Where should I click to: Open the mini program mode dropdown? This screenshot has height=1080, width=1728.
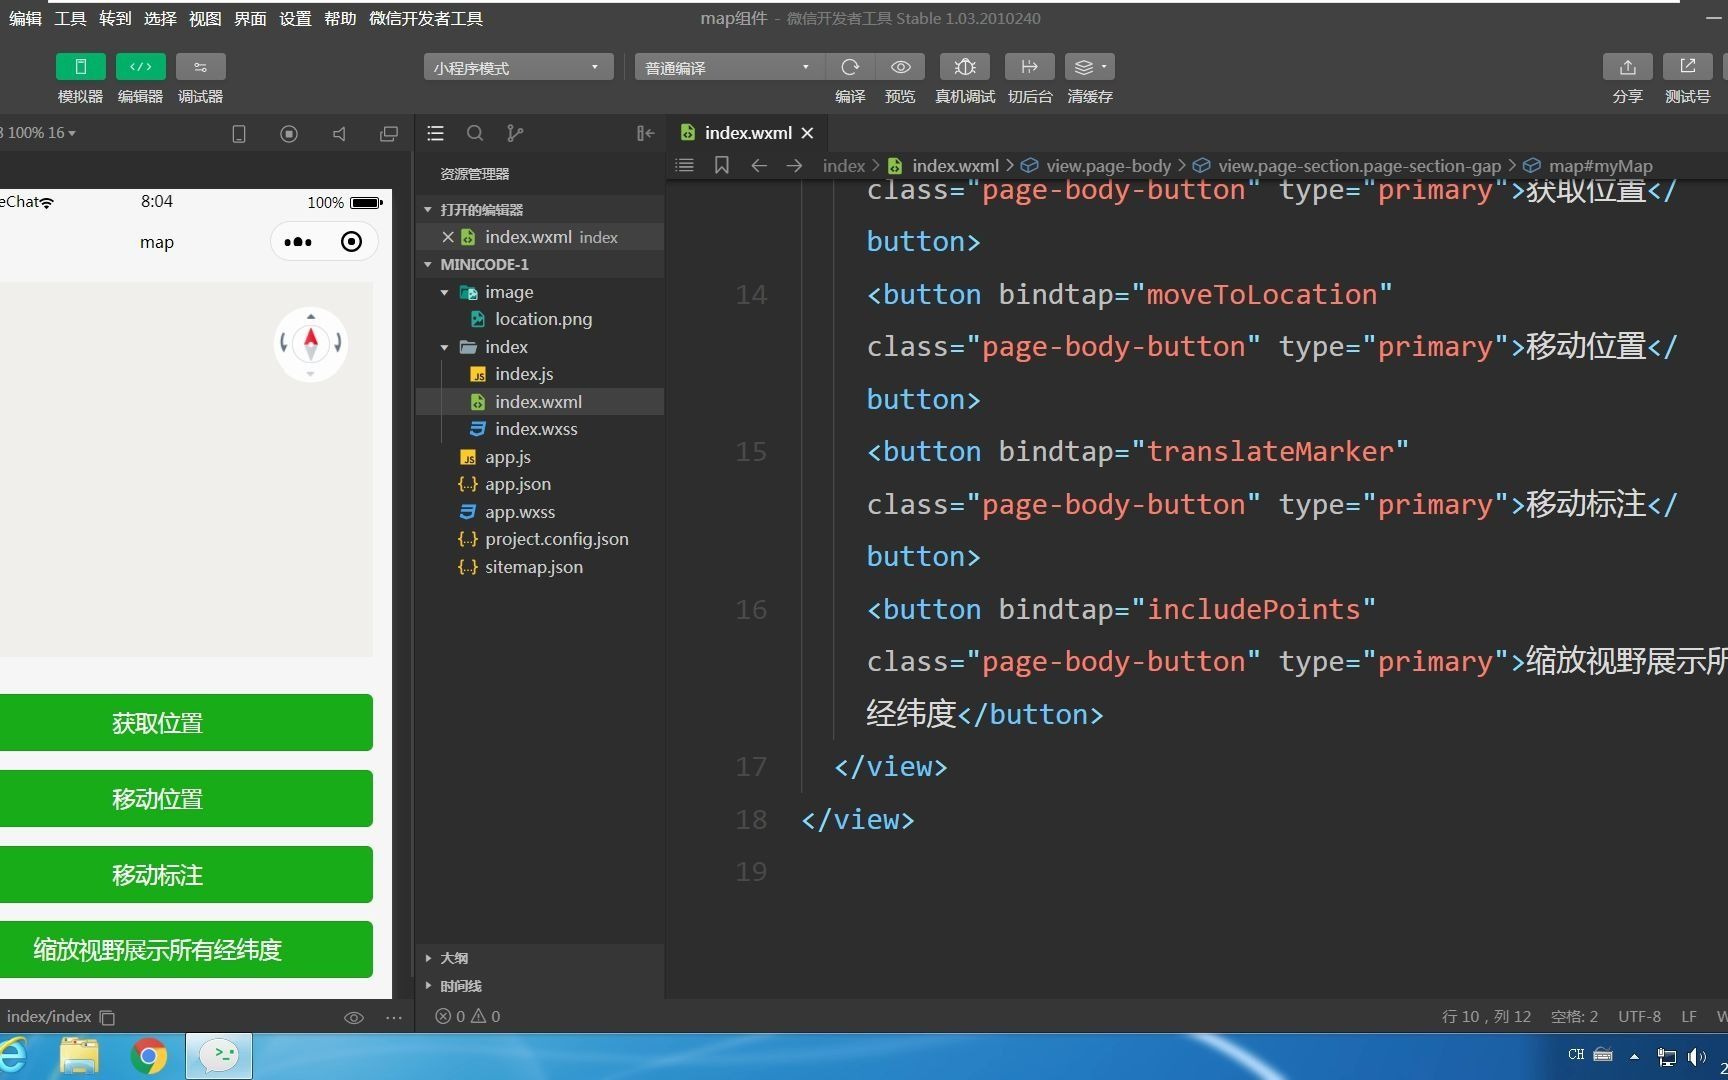pyautogui.click(x=518, y=67)
